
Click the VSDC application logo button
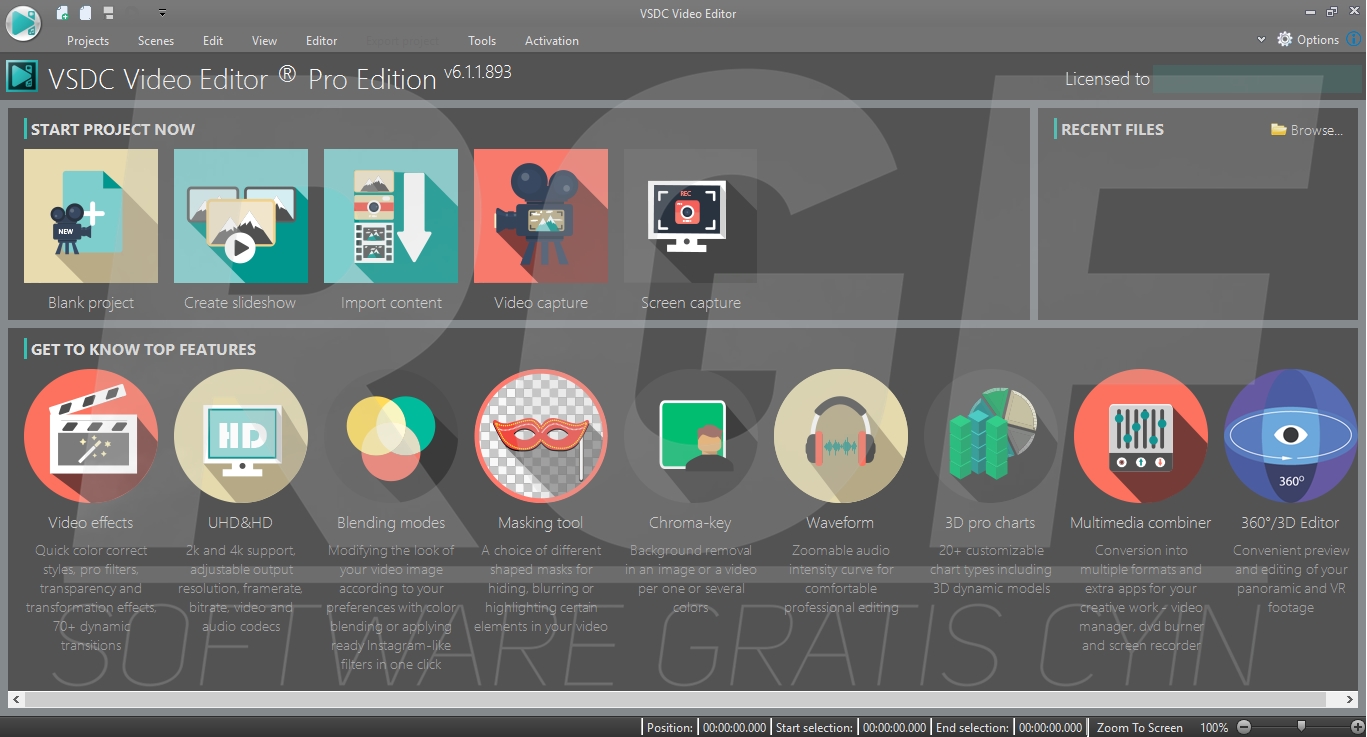tap(23, 23)
